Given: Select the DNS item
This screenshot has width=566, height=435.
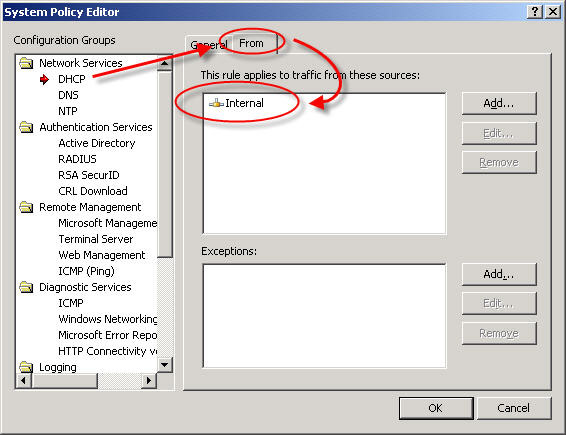Looking at the screenshot, I should click(68, 95).
